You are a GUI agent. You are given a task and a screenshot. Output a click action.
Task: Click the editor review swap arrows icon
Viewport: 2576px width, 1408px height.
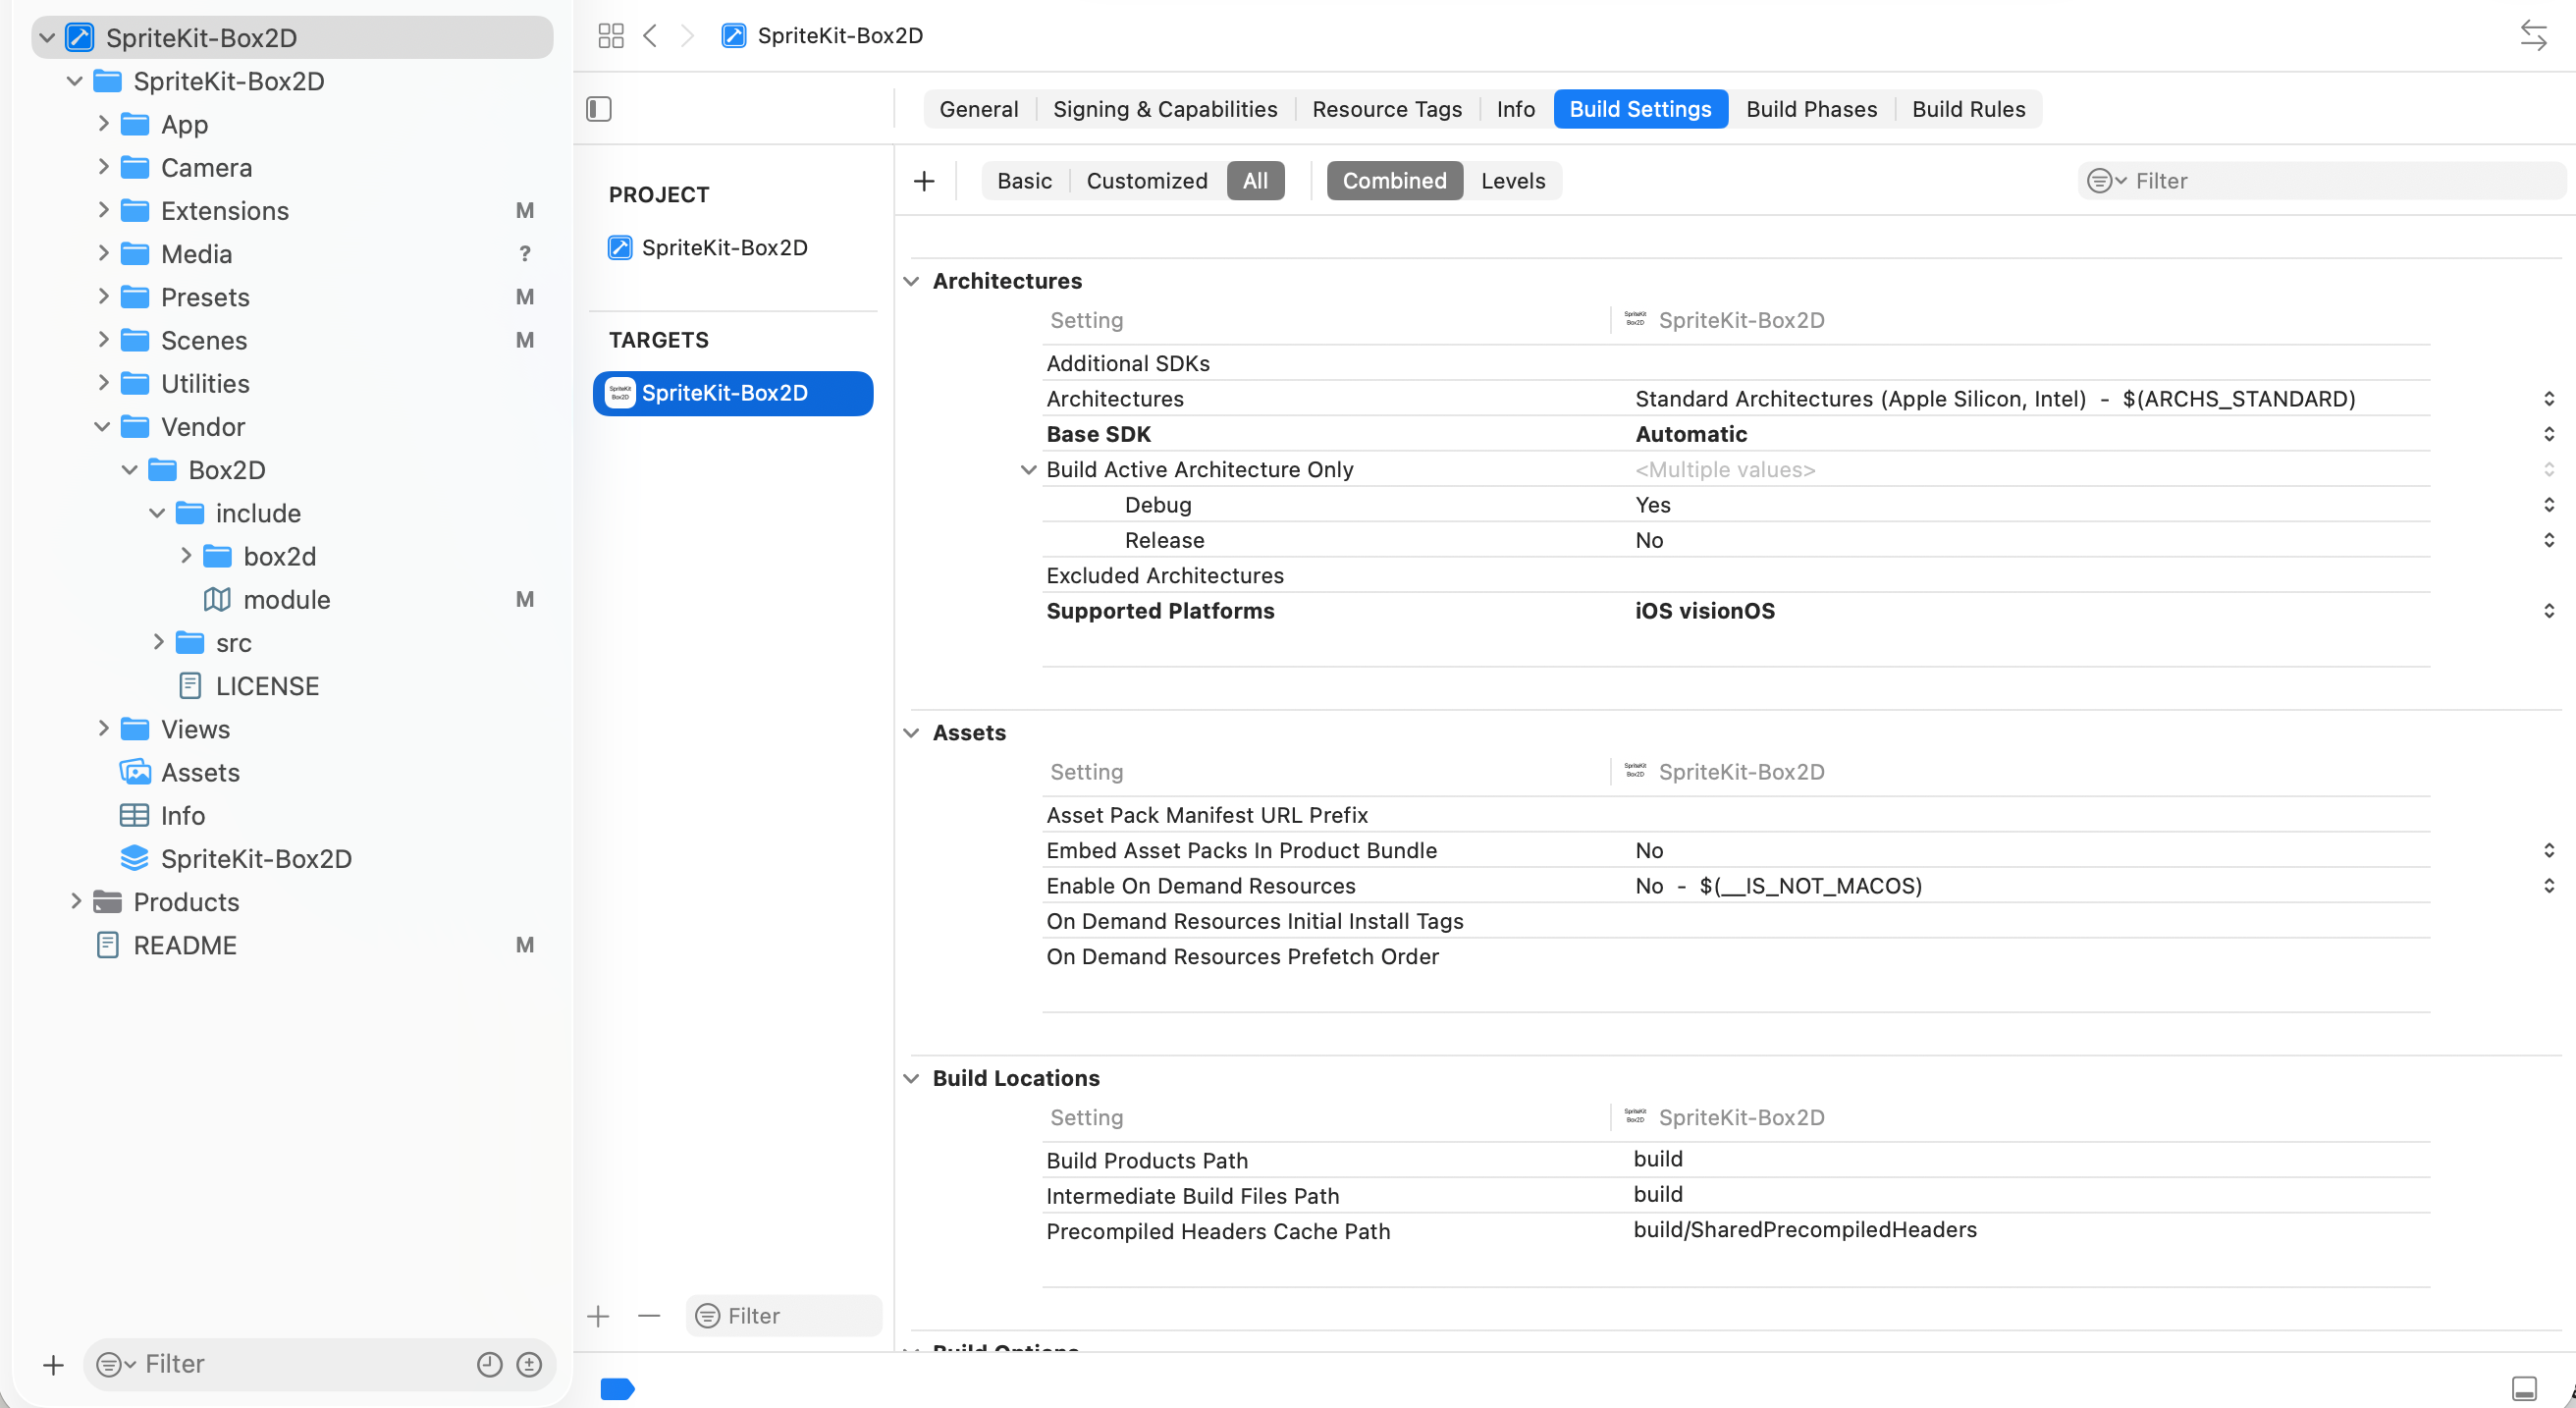coord(2532,36)
